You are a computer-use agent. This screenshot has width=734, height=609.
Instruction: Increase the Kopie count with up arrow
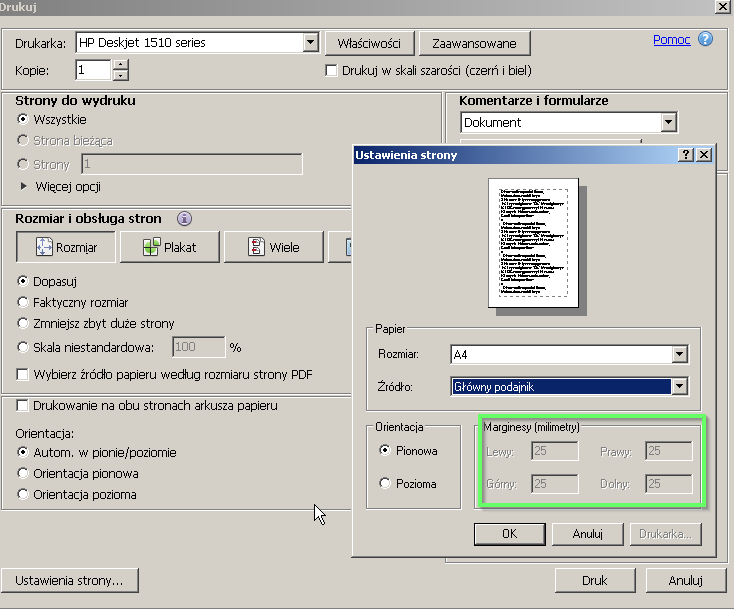click(121, 65)
